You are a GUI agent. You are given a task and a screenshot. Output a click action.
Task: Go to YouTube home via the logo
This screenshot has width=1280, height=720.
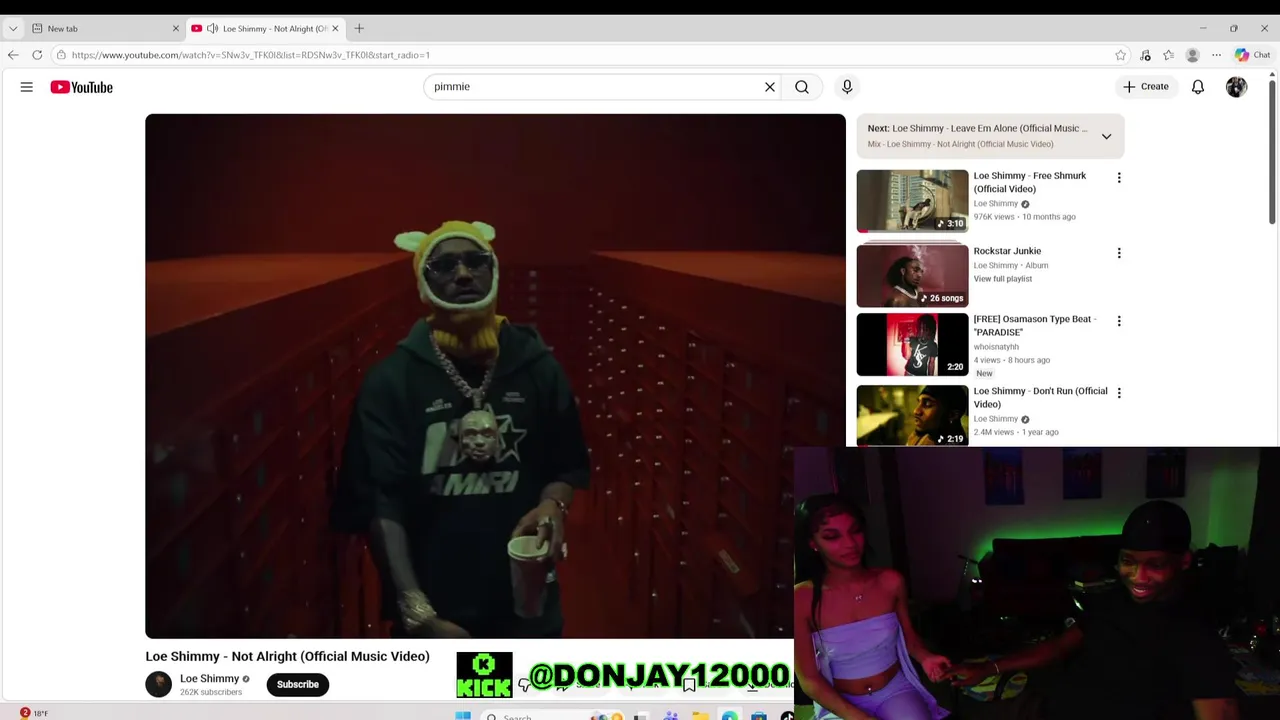point(82,87)
